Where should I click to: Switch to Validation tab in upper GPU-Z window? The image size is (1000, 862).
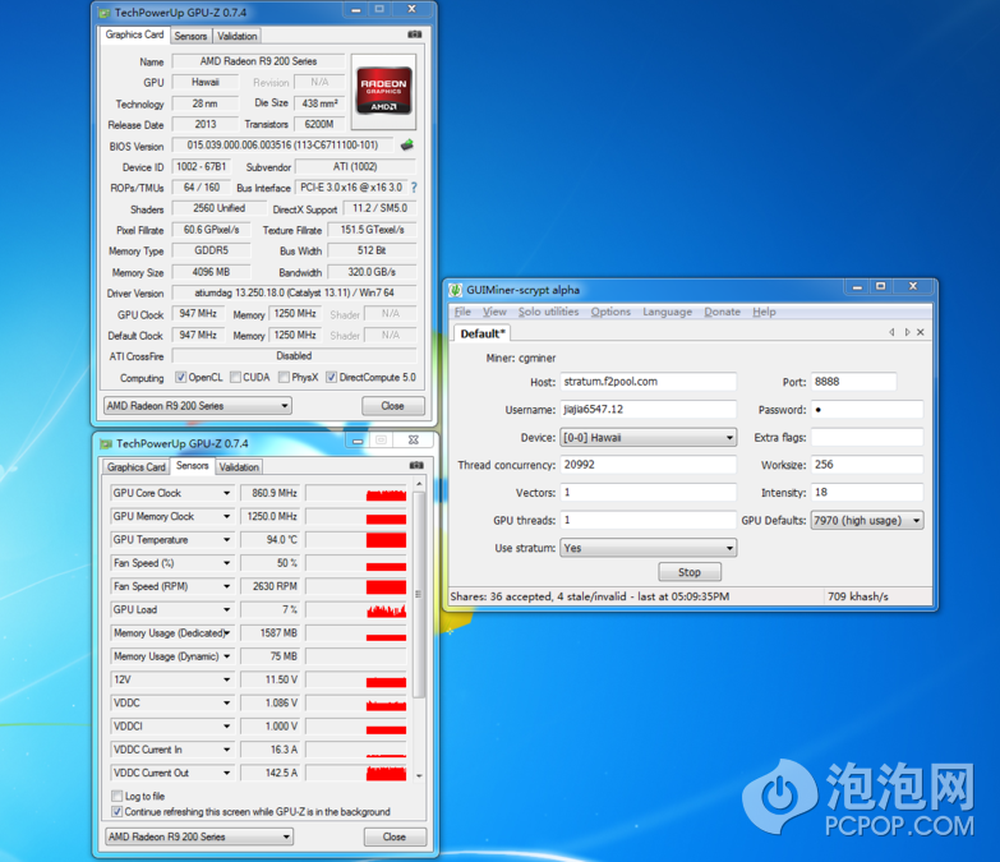(237, 36)
